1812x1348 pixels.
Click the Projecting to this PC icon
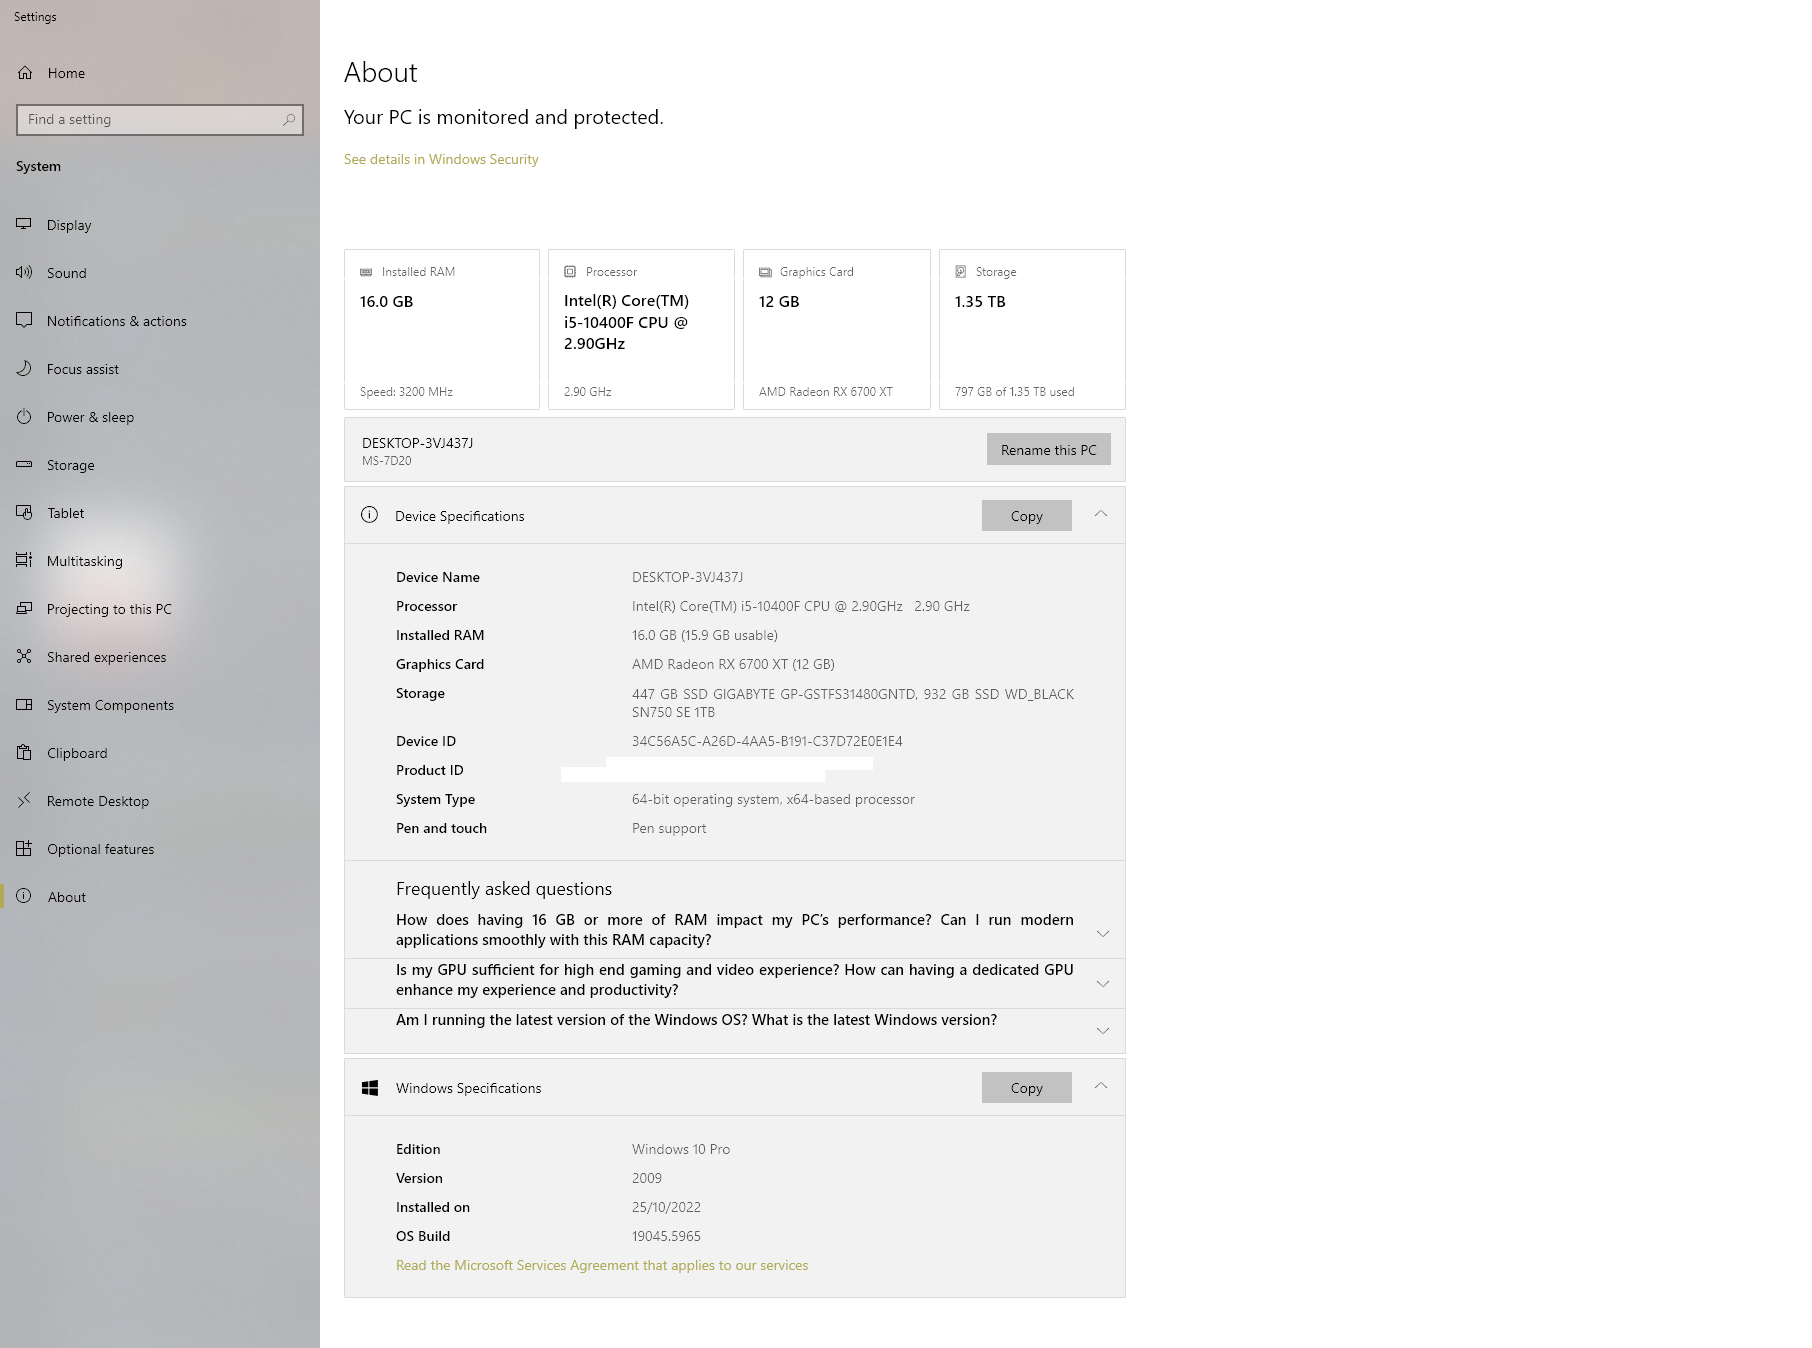pos(24,609)
